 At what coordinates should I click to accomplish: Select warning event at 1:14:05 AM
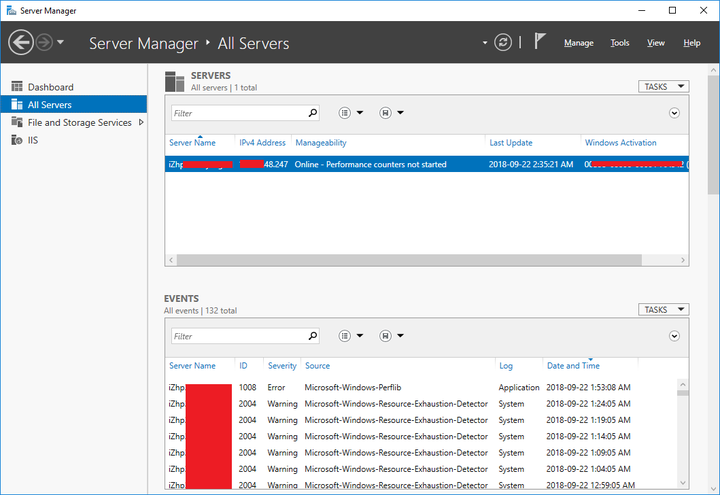click(421, 436)
